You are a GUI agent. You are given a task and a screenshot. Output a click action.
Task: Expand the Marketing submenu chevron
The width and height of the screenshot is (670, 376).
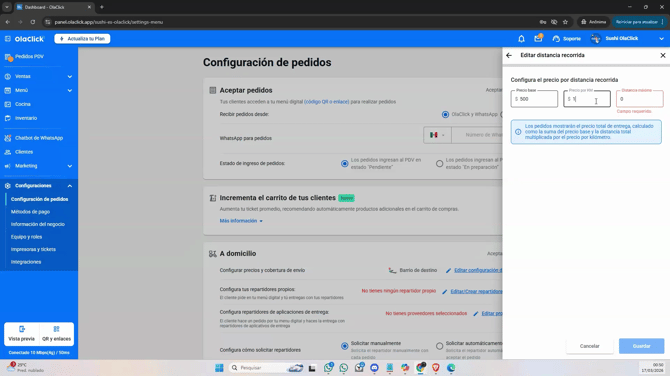pyautogui.click(x=70, y=166)
